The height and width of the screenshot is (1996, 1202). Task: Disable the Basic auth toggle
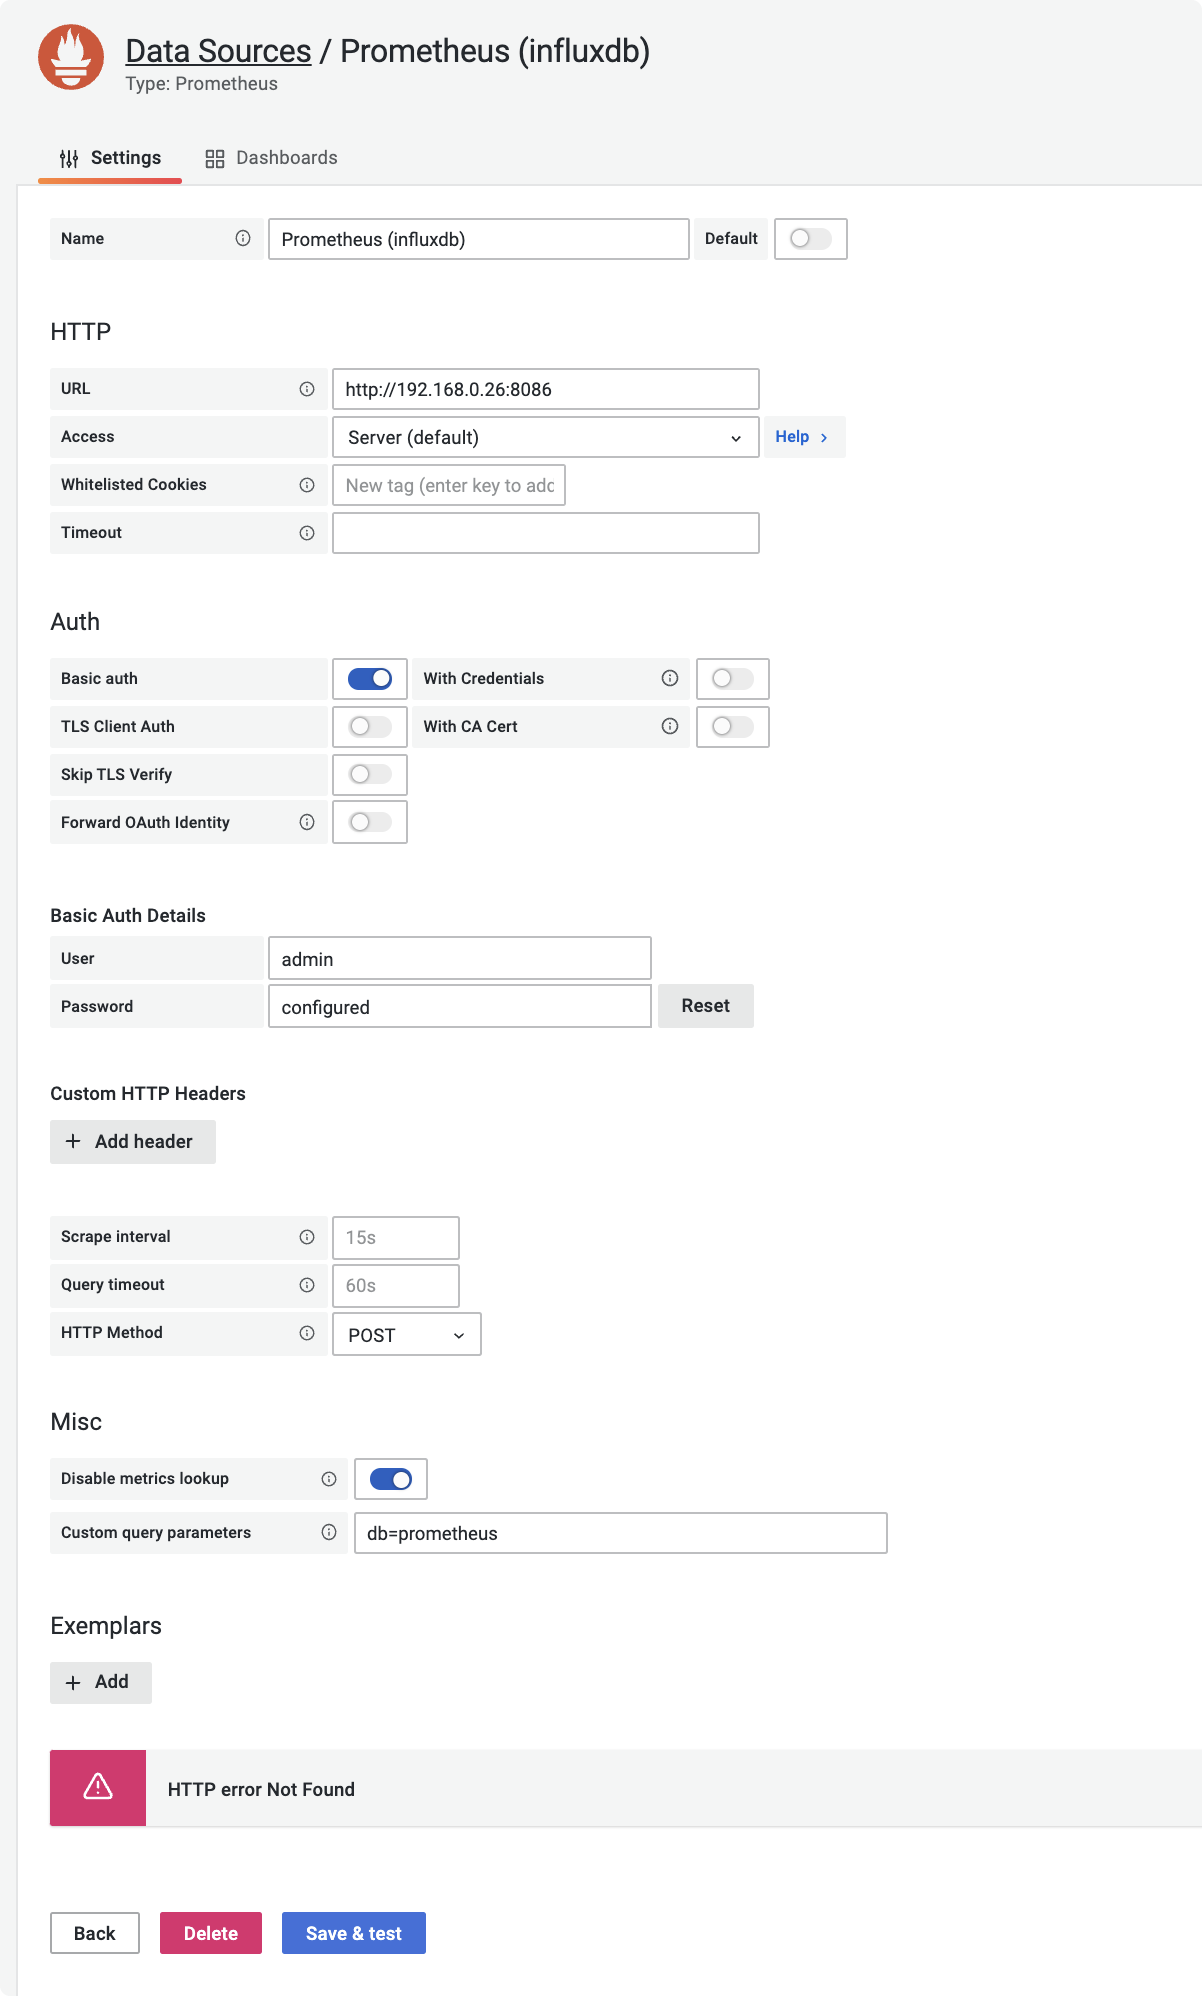[370, 679]
